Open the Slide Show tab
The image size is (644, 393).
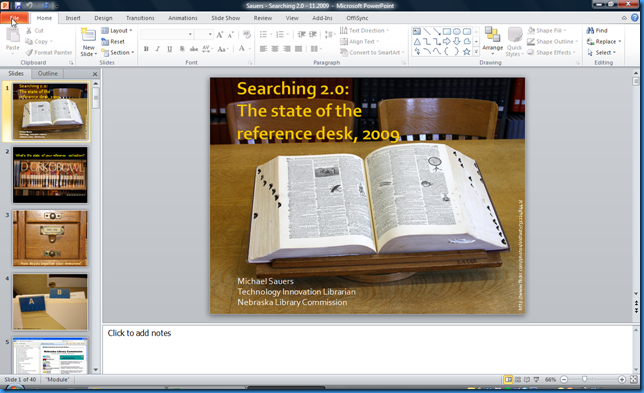pos(225,18)
